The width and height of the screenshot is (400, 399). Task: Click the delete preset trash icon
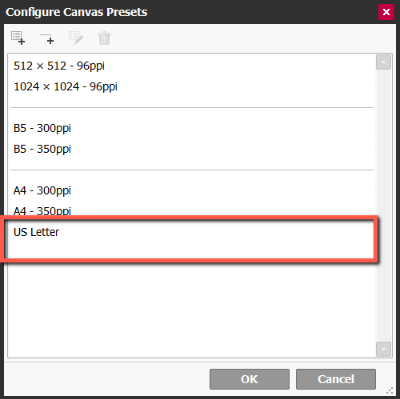[104, 38]
